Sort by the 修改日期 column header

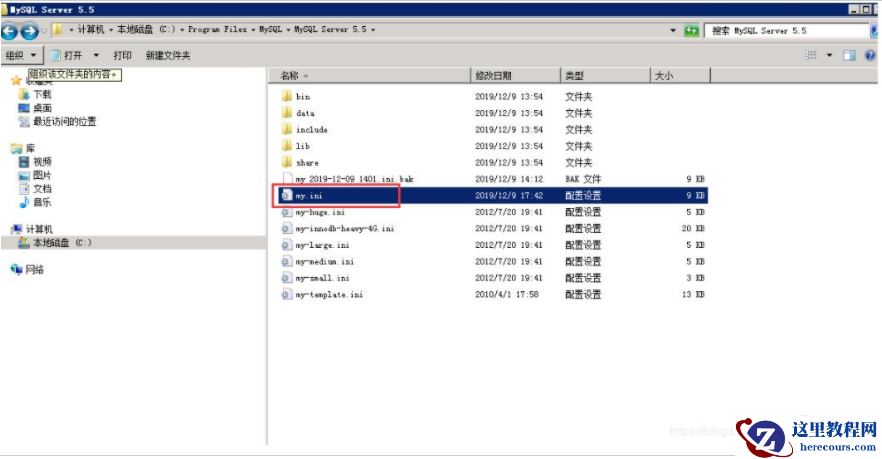tap(515, 75)
